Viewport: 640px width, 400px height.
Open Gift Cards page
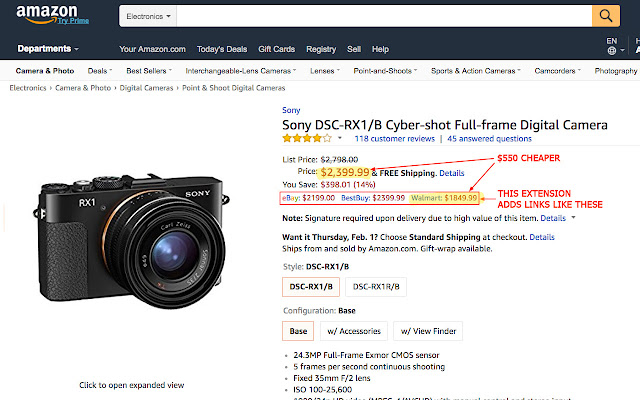[276, 49]
